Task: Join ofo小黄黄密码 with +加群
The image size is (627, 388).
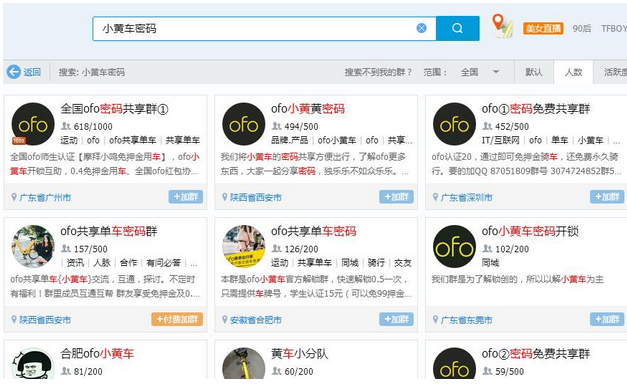Action: point(396,197)
